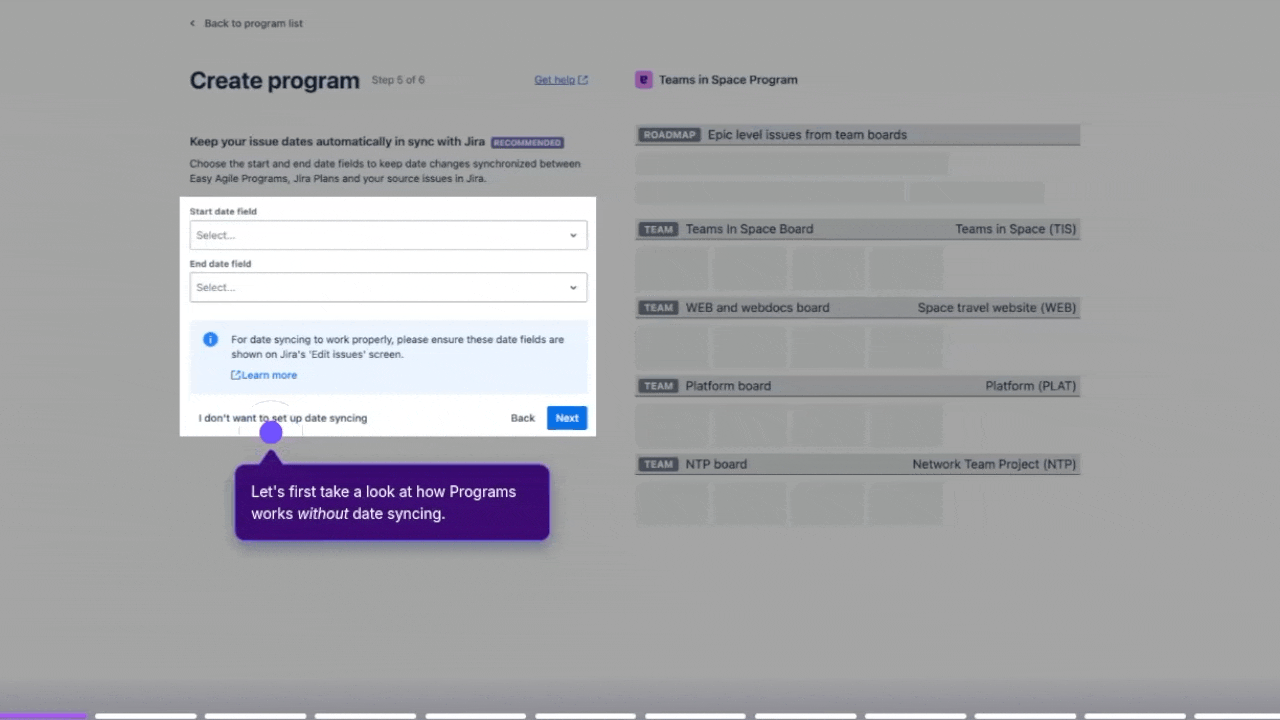Open the Start date field dropdown
The width and height of the screenshot is (1280, 720).
(388, 235)
